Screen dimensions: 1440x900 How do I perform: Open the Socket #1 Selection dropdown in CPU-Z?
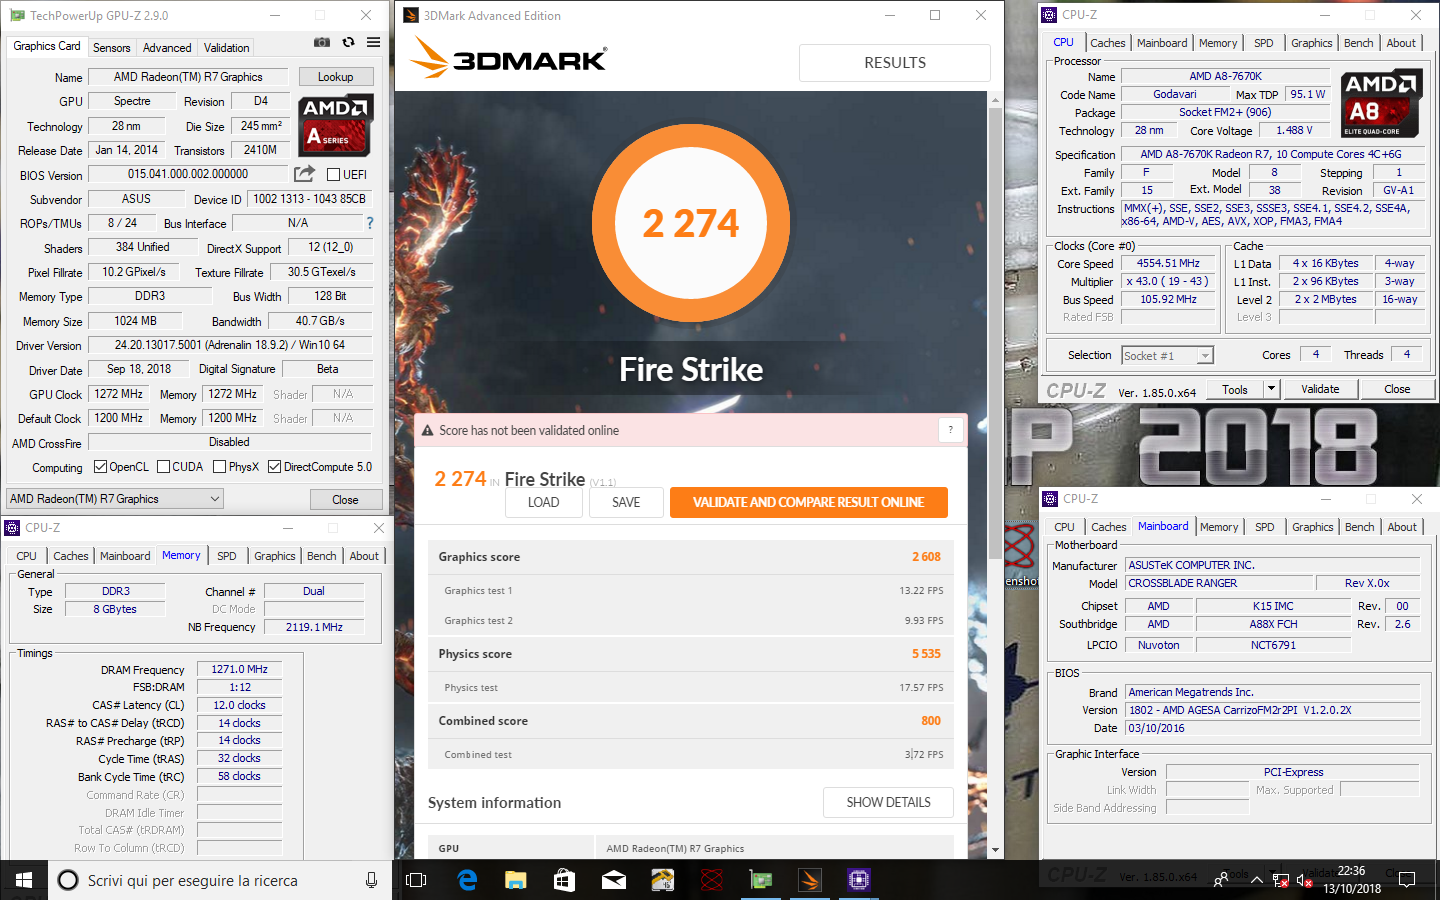pyautogui.click(x=1167, y=355)
